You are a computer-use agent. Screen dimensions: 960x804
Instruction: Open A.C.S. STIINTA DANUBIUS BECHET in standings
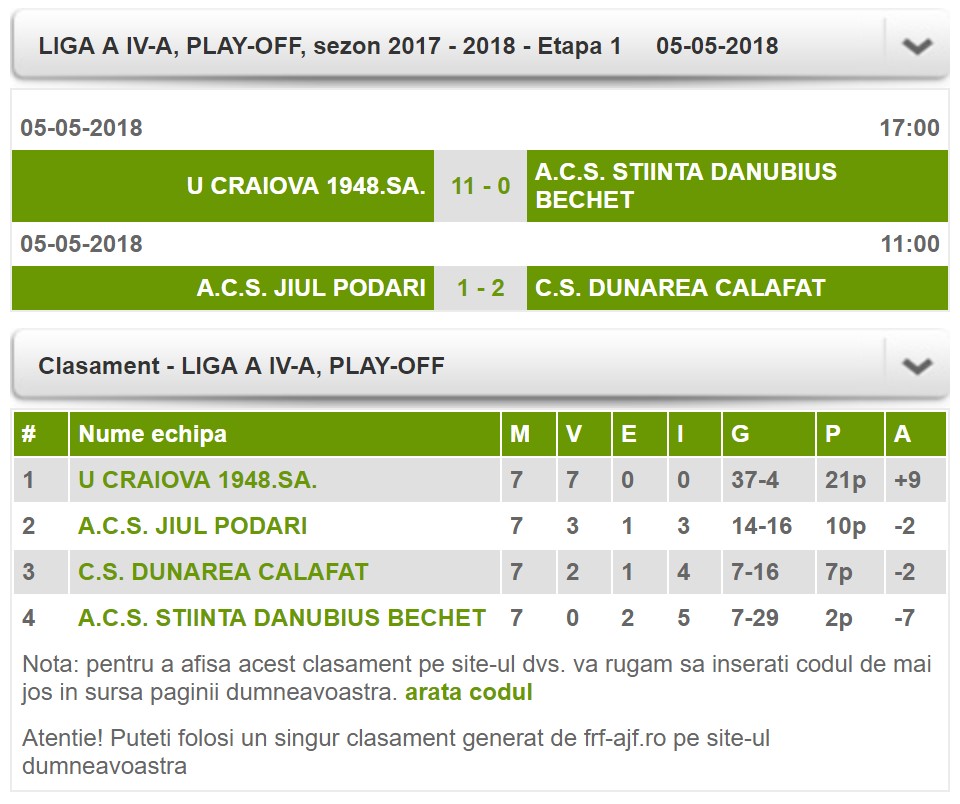tap(282, 618)
